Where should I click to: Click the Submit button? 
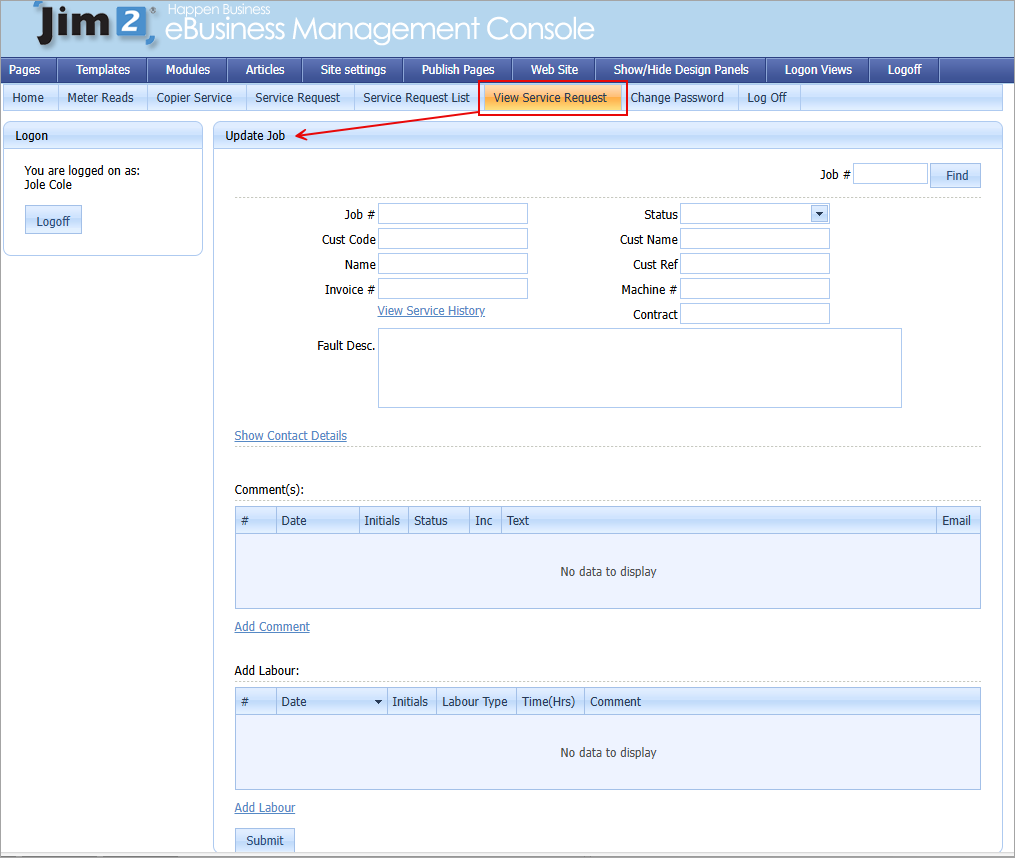click(x=264, y=839)
